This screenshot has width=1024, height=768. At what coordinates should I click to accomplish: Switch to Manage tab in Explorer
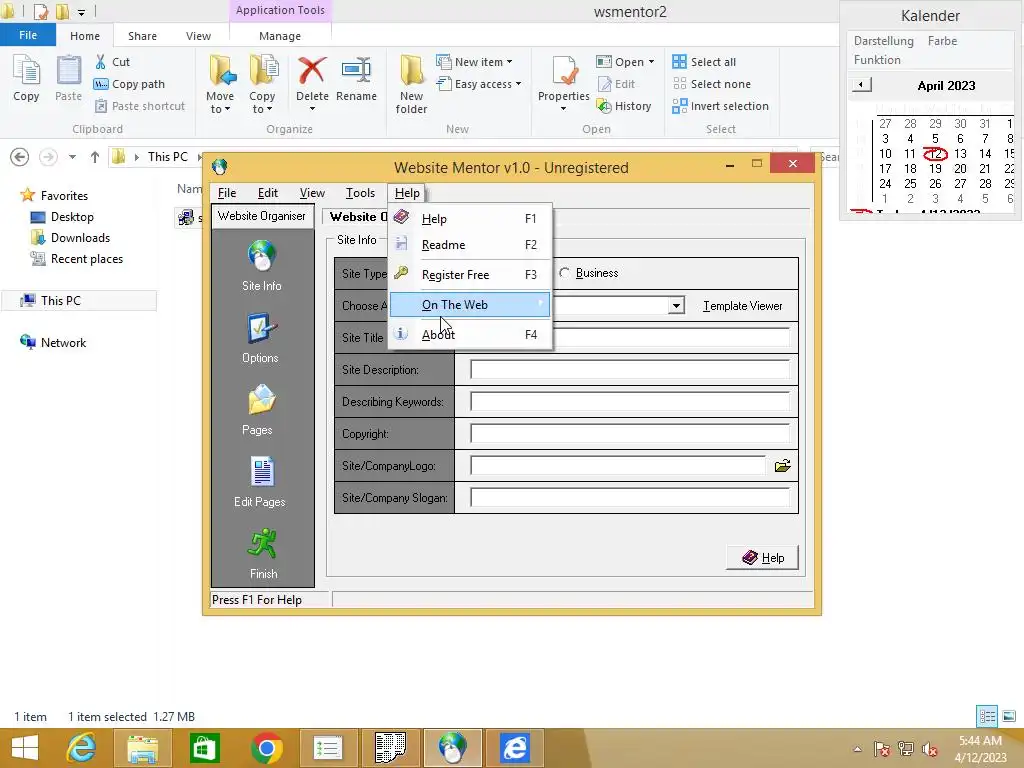(280, 36)
